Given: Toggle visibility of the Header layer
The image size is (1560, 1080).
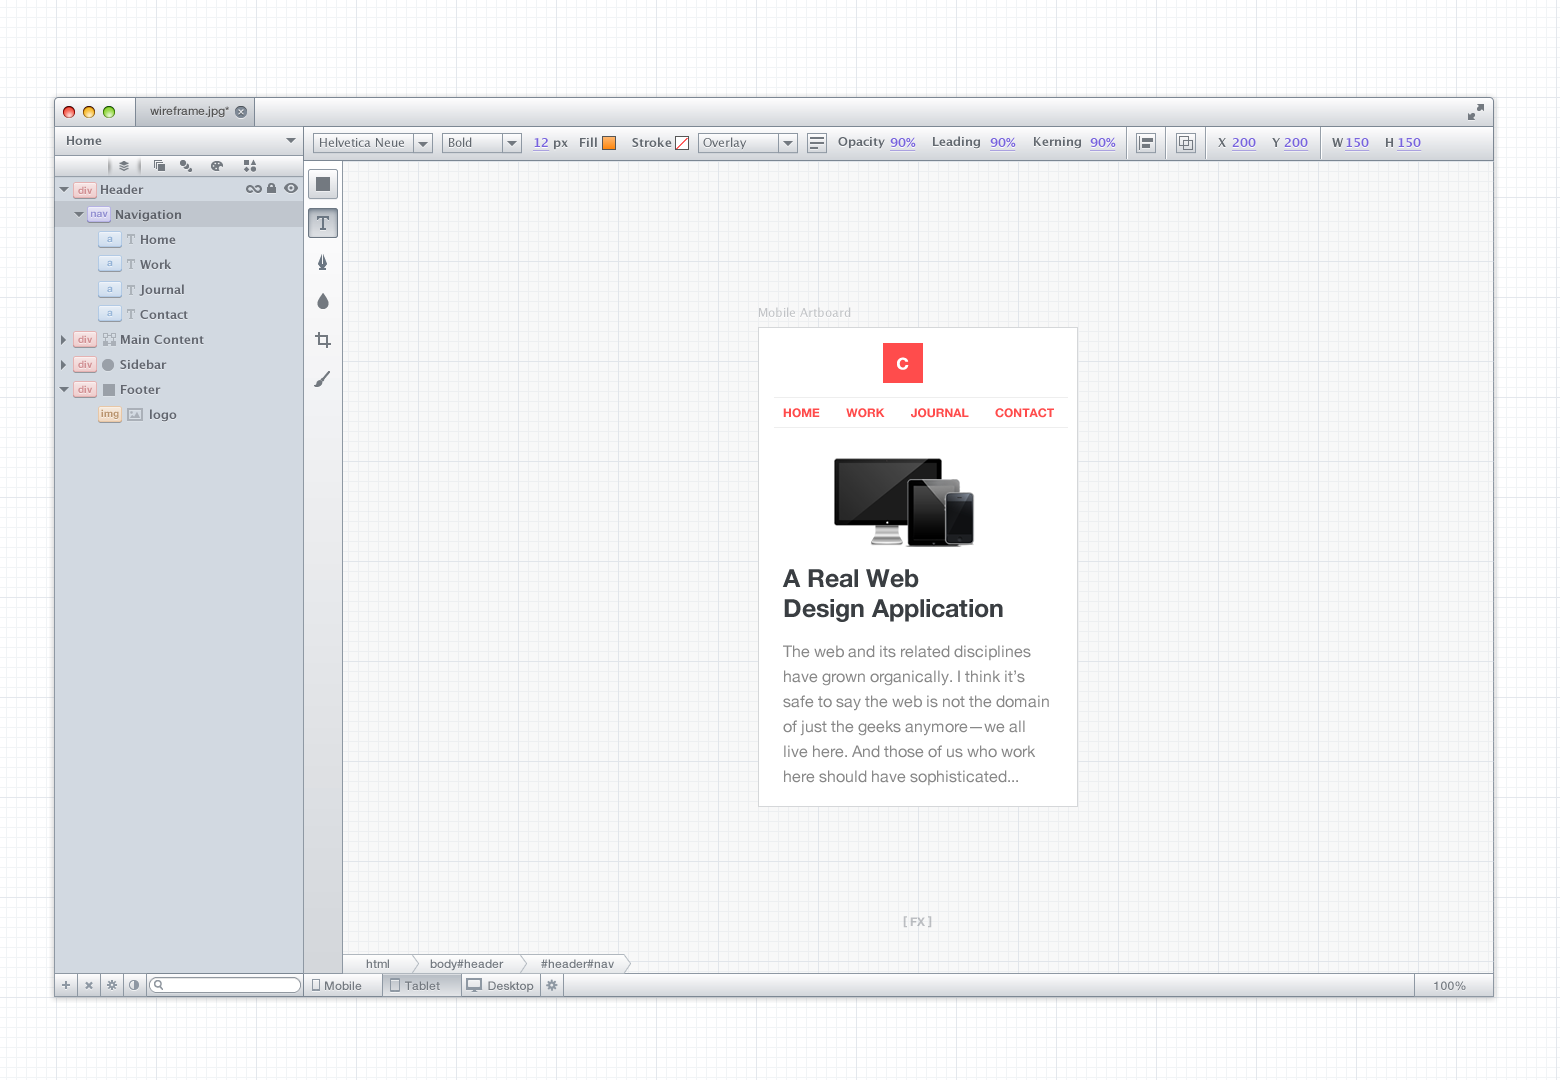Looking at the screenshot, I should (x=291, y=188).
